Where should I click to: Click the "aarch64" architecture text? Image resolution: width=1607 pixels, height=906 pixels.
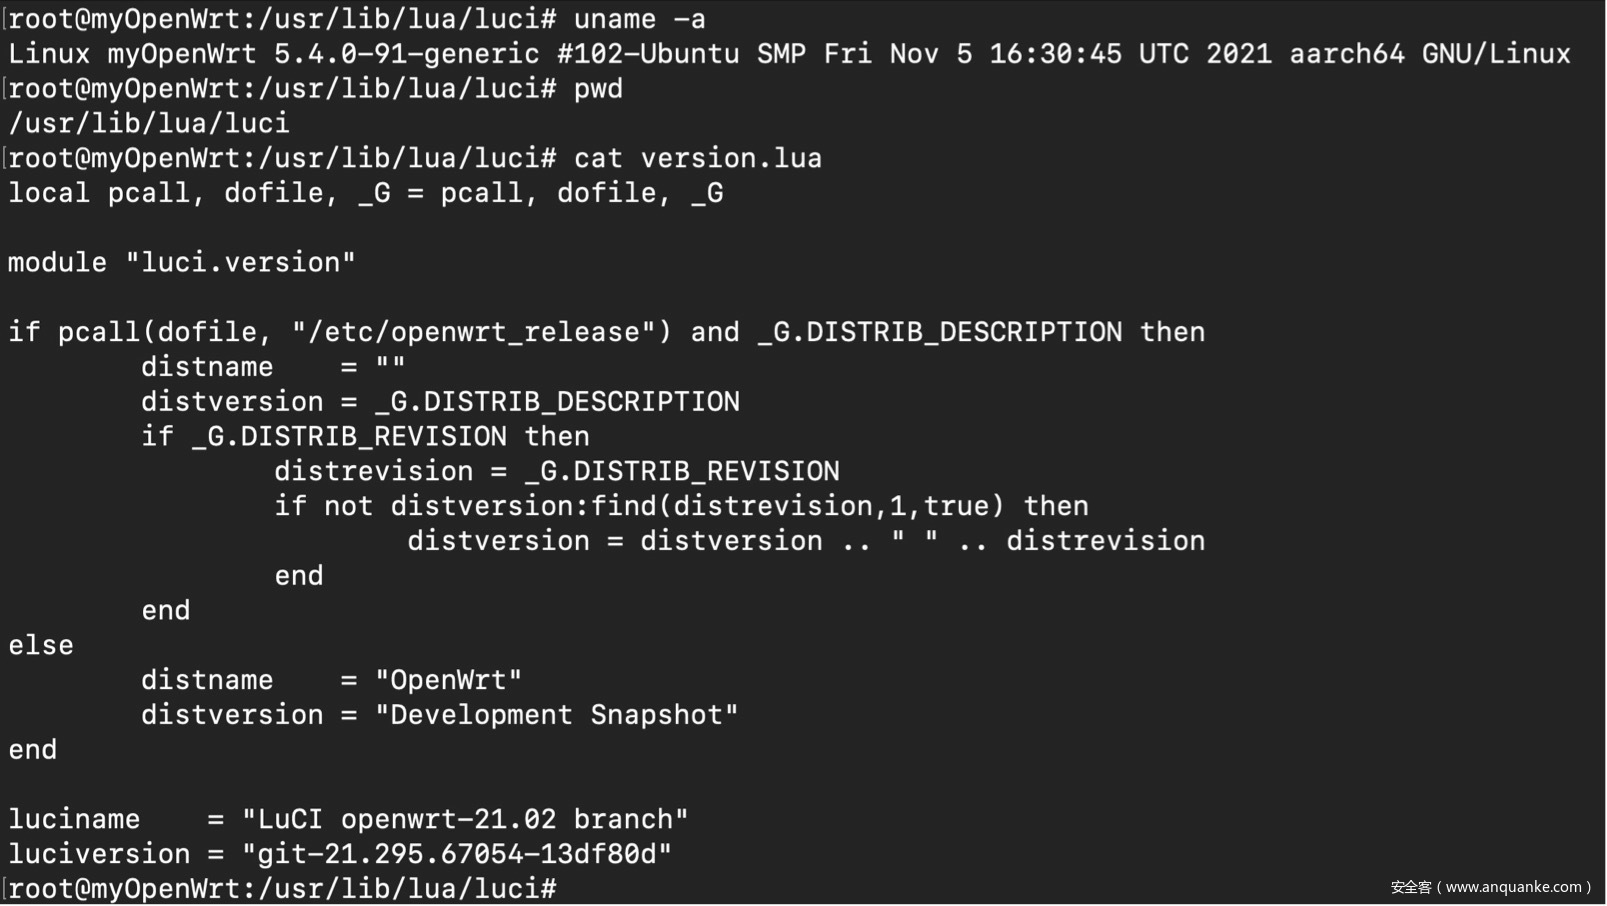point(1346,54)
